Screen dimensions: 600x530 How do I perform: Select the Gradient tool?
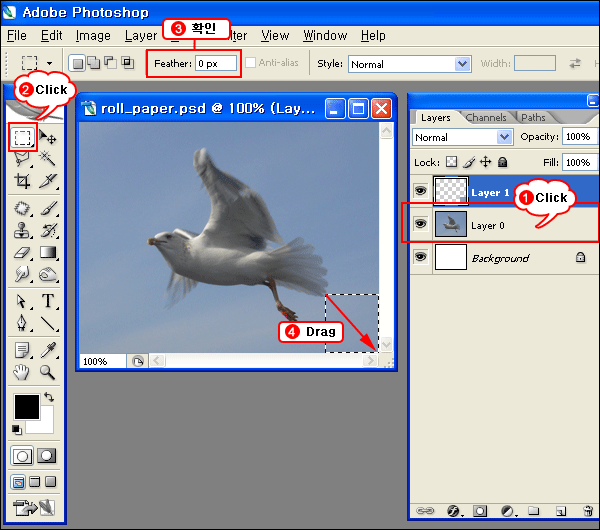(47, 253)
